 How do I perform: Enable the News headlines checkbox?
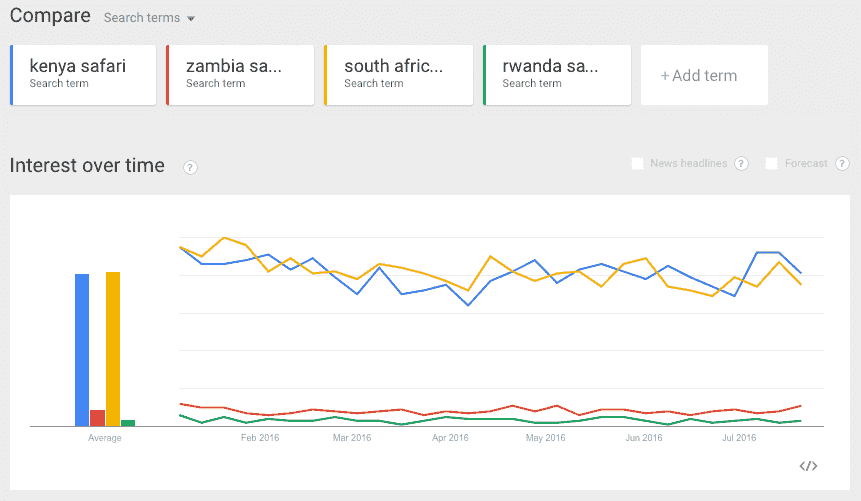point(638,164)
